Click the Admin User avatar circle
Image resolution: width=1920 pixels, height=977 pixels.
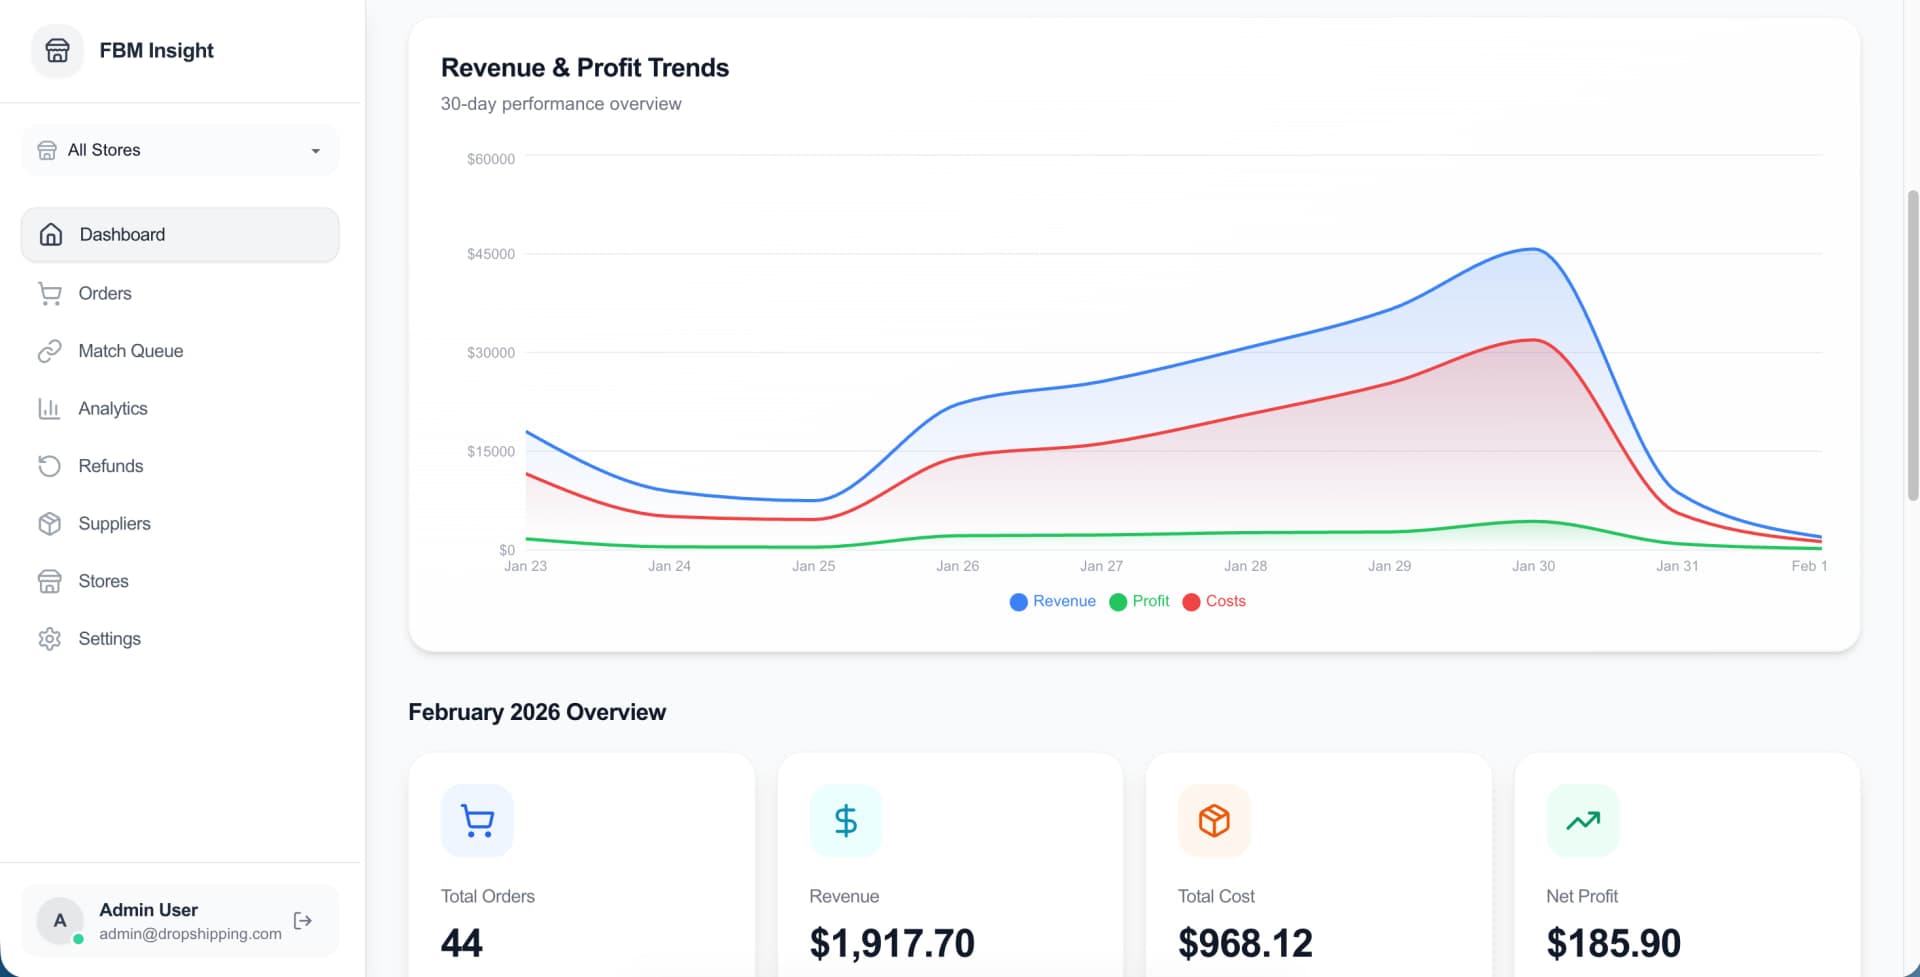point(60,921)
